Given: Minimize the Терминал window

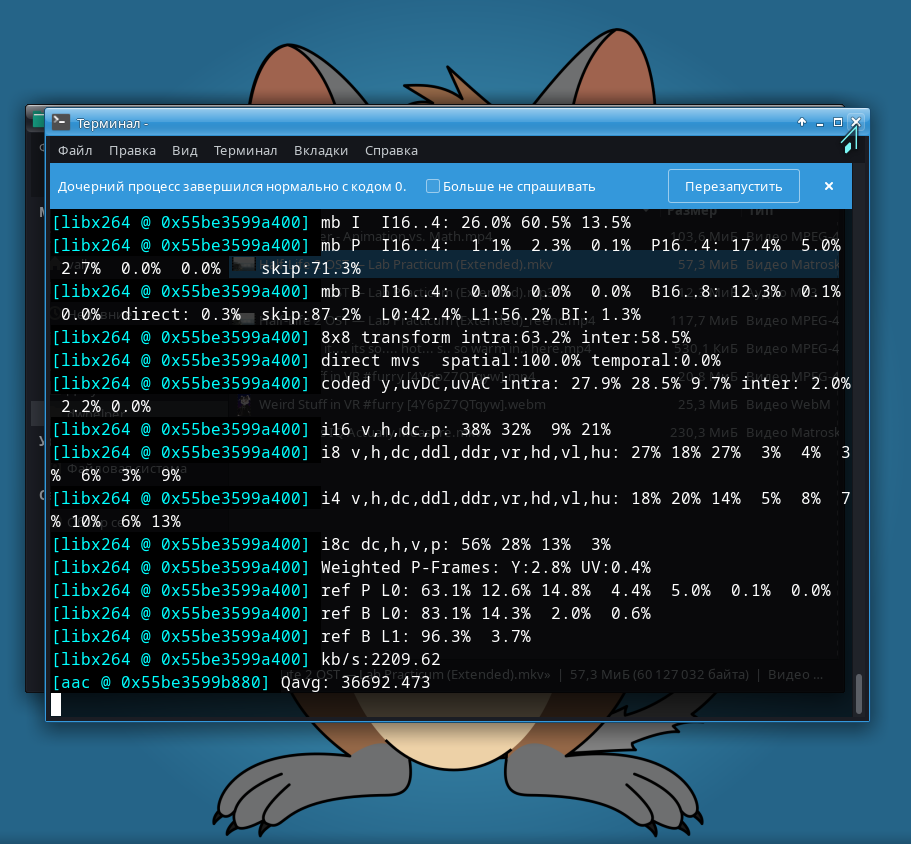Looking at the screenshot, I should point(820,123).
